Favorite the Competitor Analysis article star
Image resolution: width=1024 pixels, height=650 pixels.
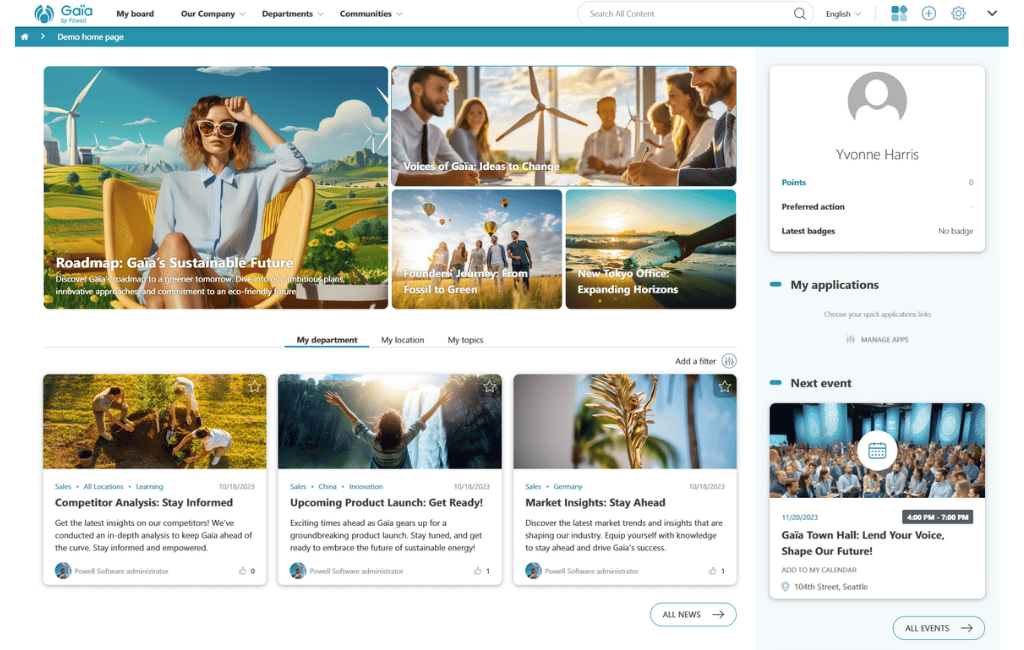[x=254, y=386]
